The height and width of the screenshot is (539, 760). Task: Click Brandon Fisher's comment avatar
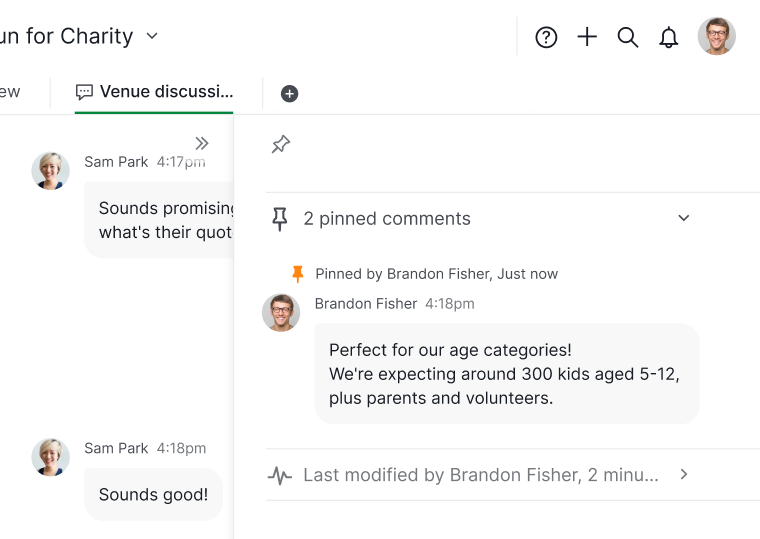tap(281, 313)
